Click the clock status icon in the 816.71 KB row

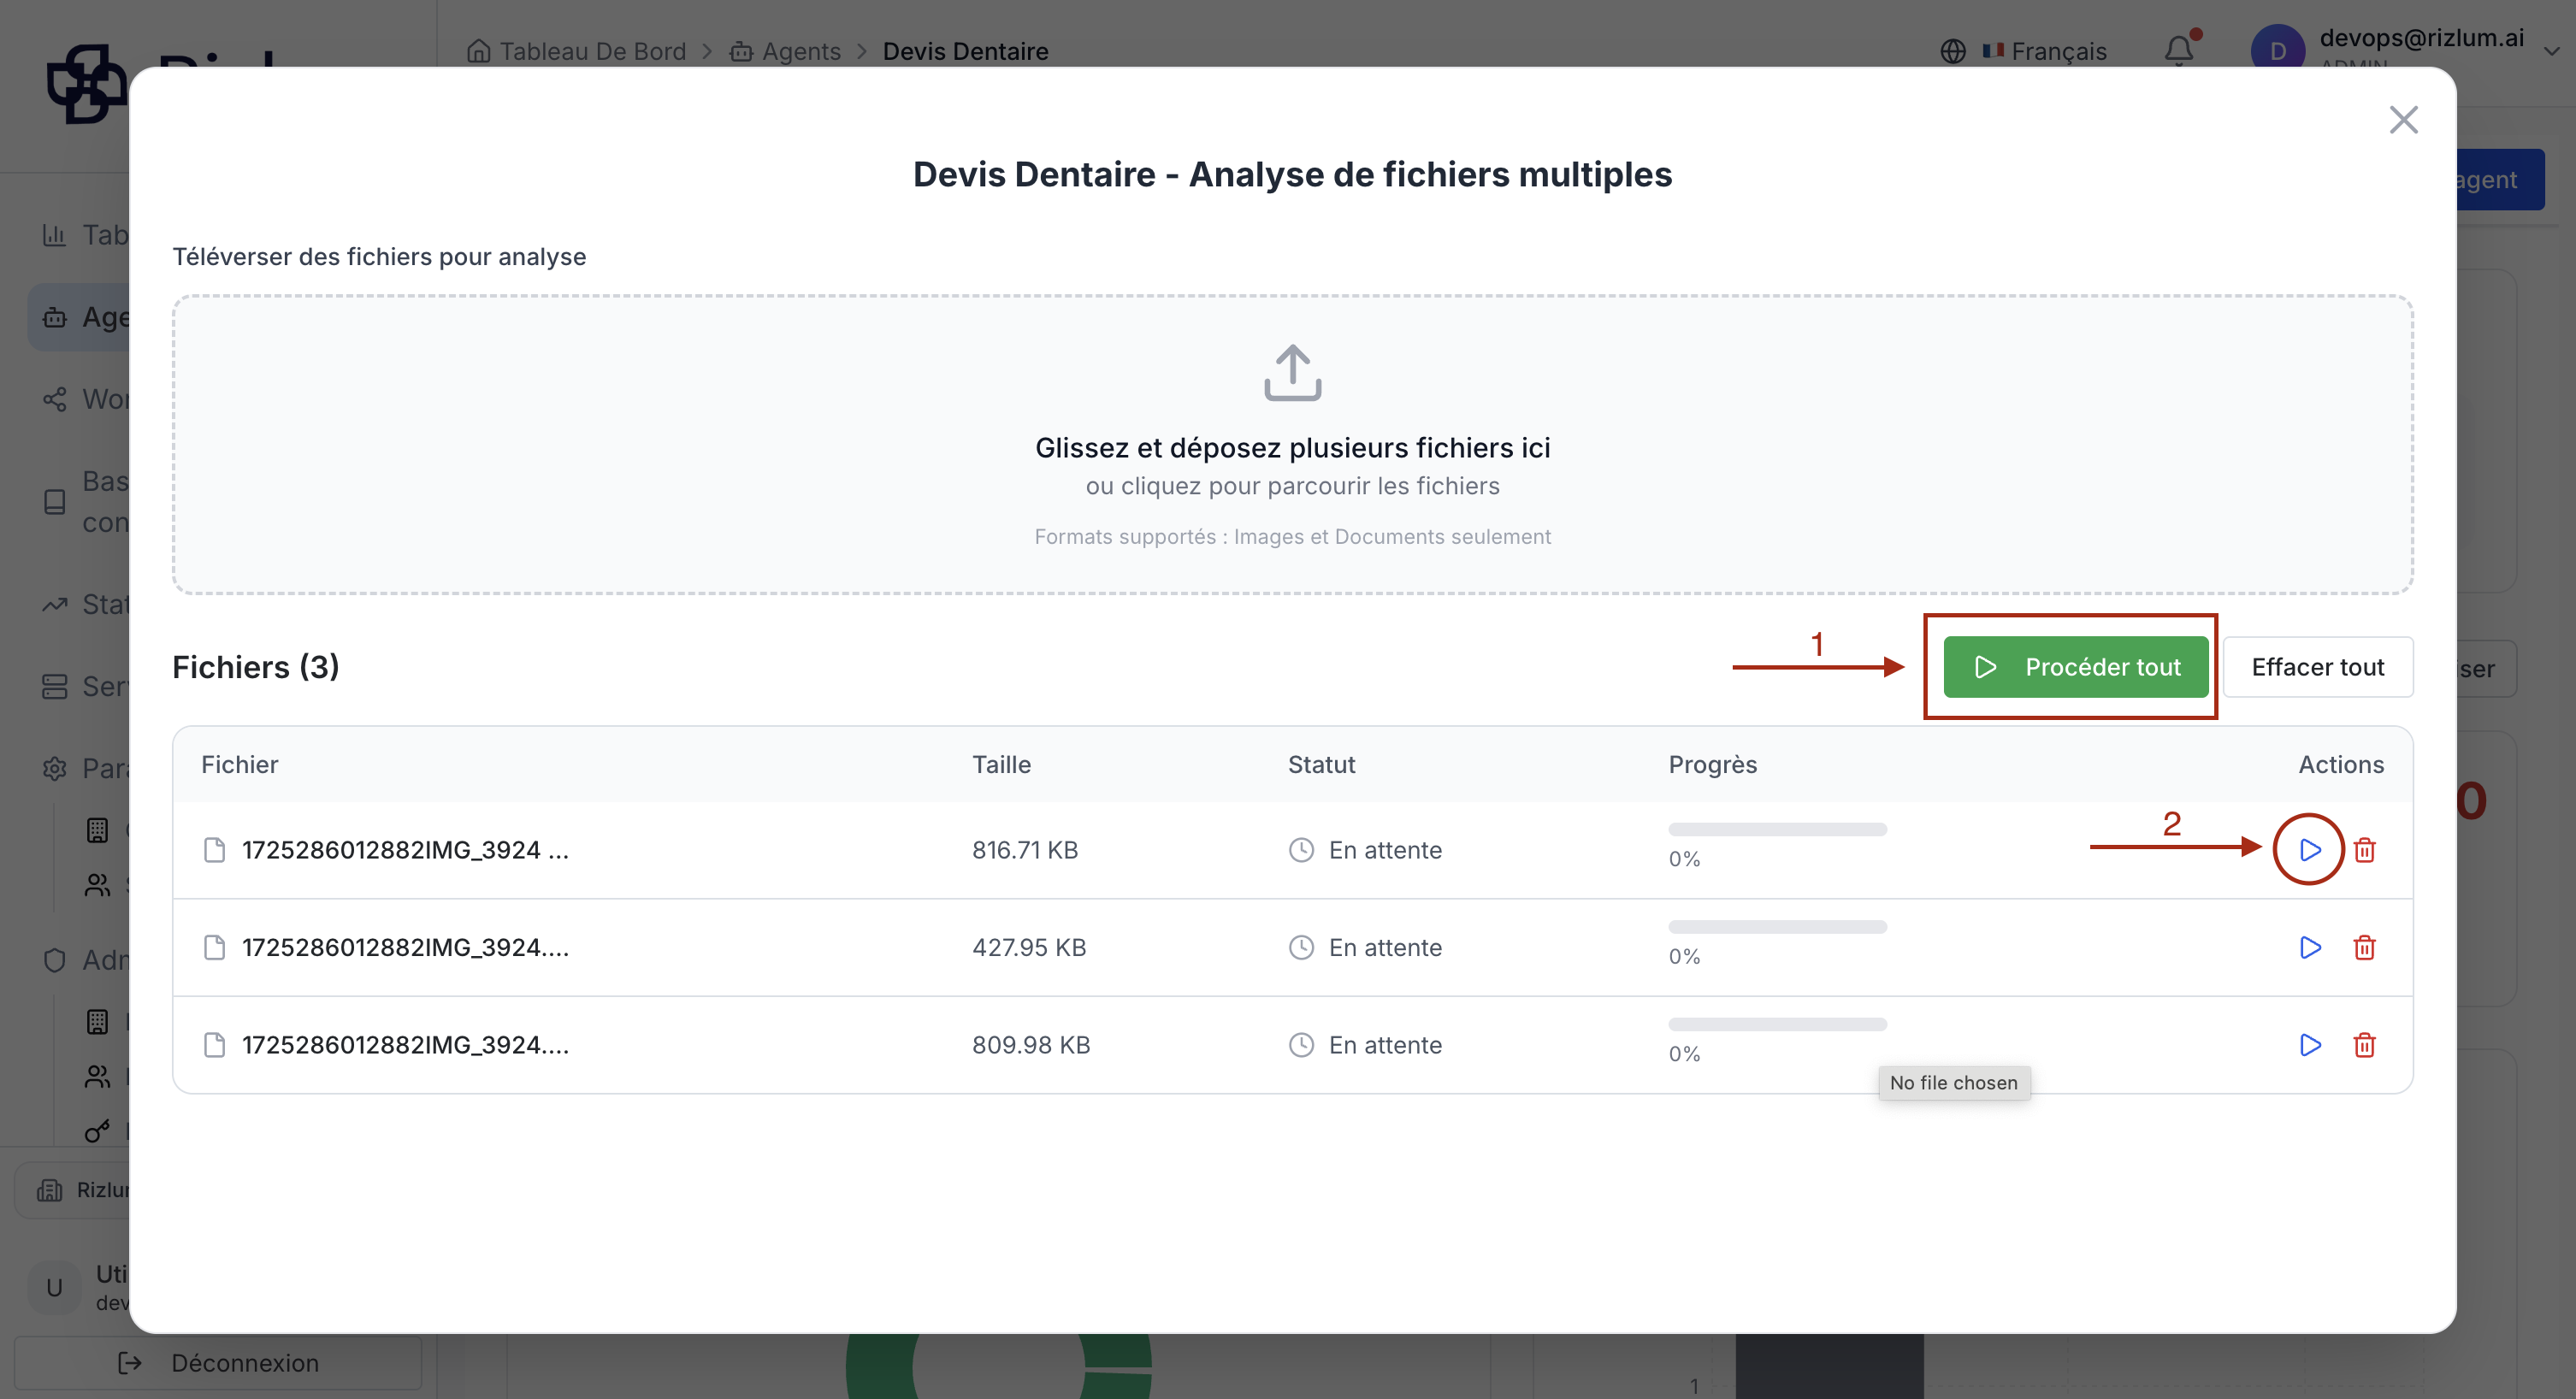(x=1301, y=850)
